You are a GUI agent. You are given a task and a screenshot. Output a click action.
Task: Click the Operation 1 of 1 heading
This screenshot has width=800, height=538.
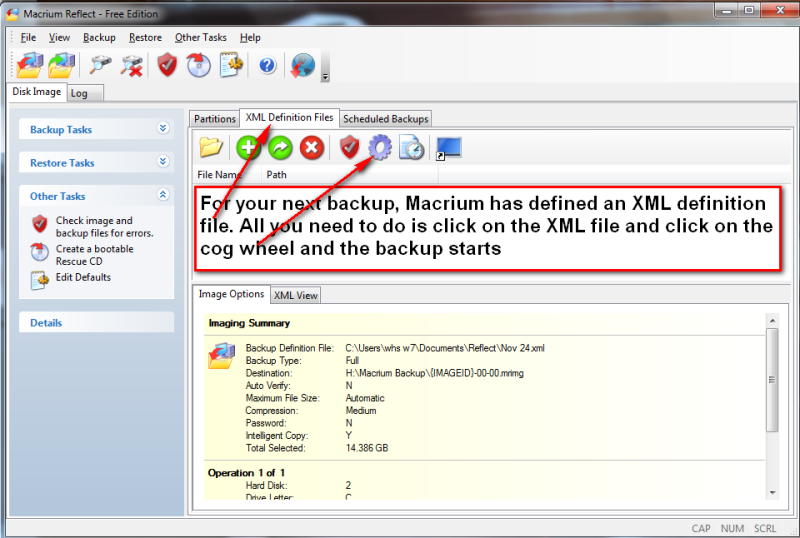pyautogui.click(x=246, y=473)
